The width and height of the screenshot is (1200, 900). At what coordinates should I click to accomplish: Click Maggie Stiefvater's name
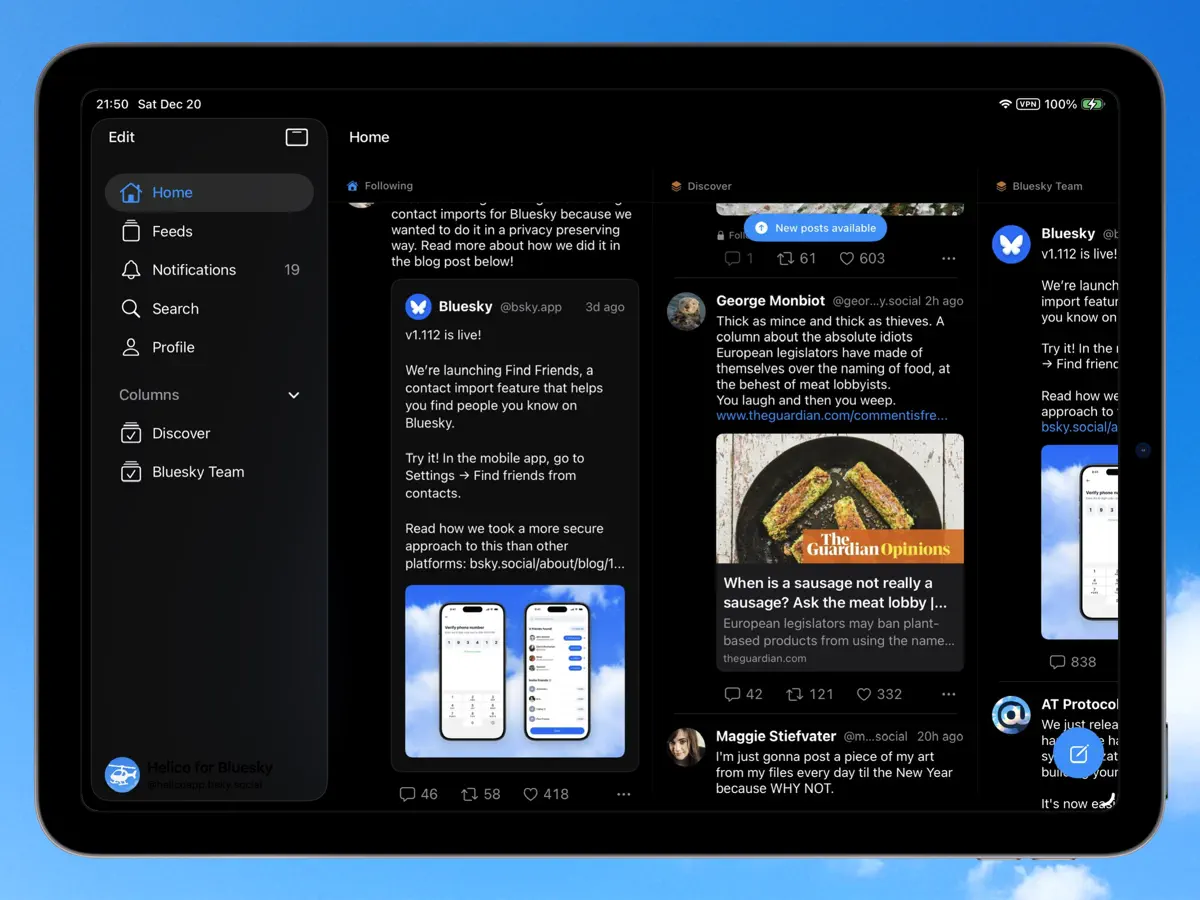(776, 736)
